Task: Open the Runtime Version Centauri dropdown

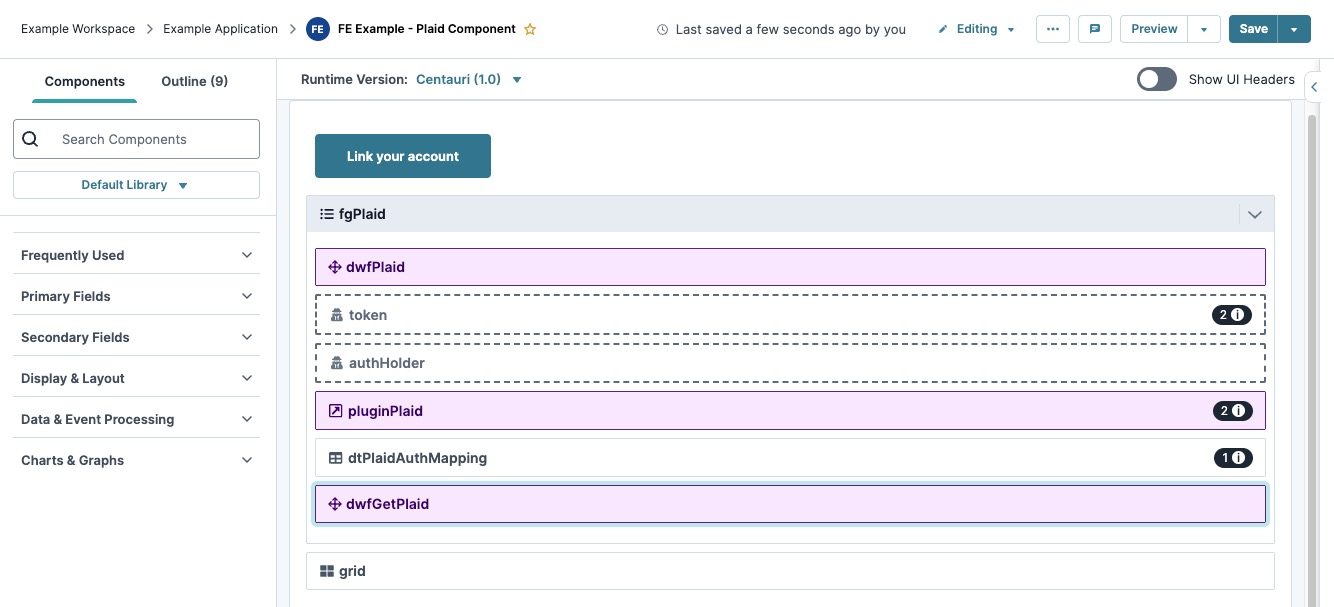Action: 469,79
